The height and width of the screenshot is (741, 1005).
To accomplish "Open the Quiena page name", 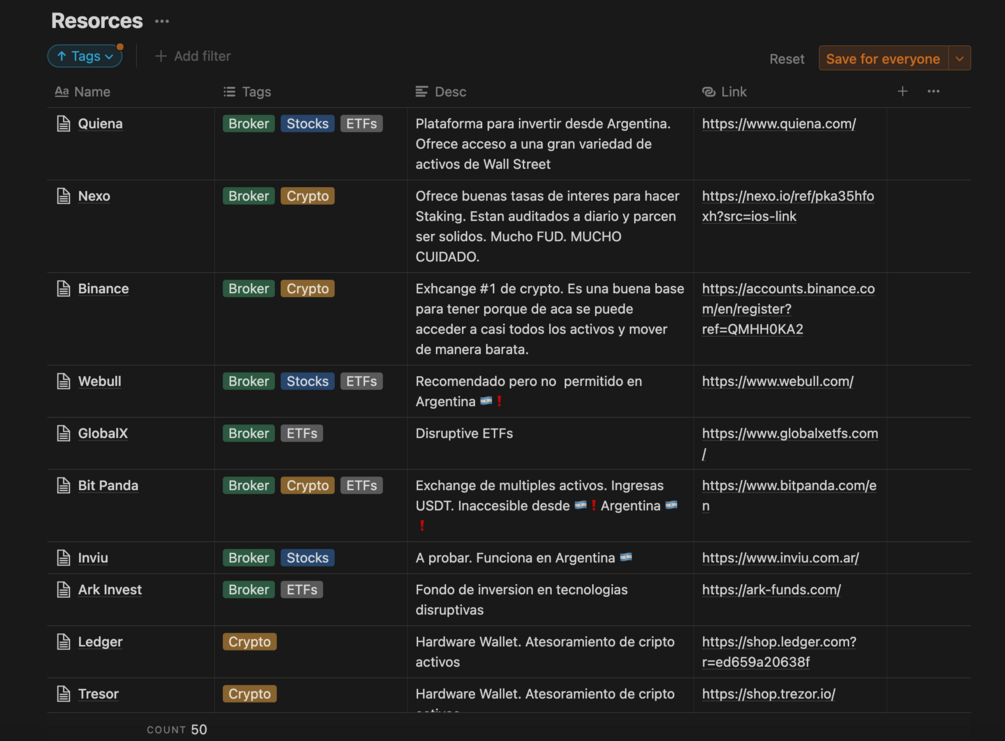I will click(100, 124).
